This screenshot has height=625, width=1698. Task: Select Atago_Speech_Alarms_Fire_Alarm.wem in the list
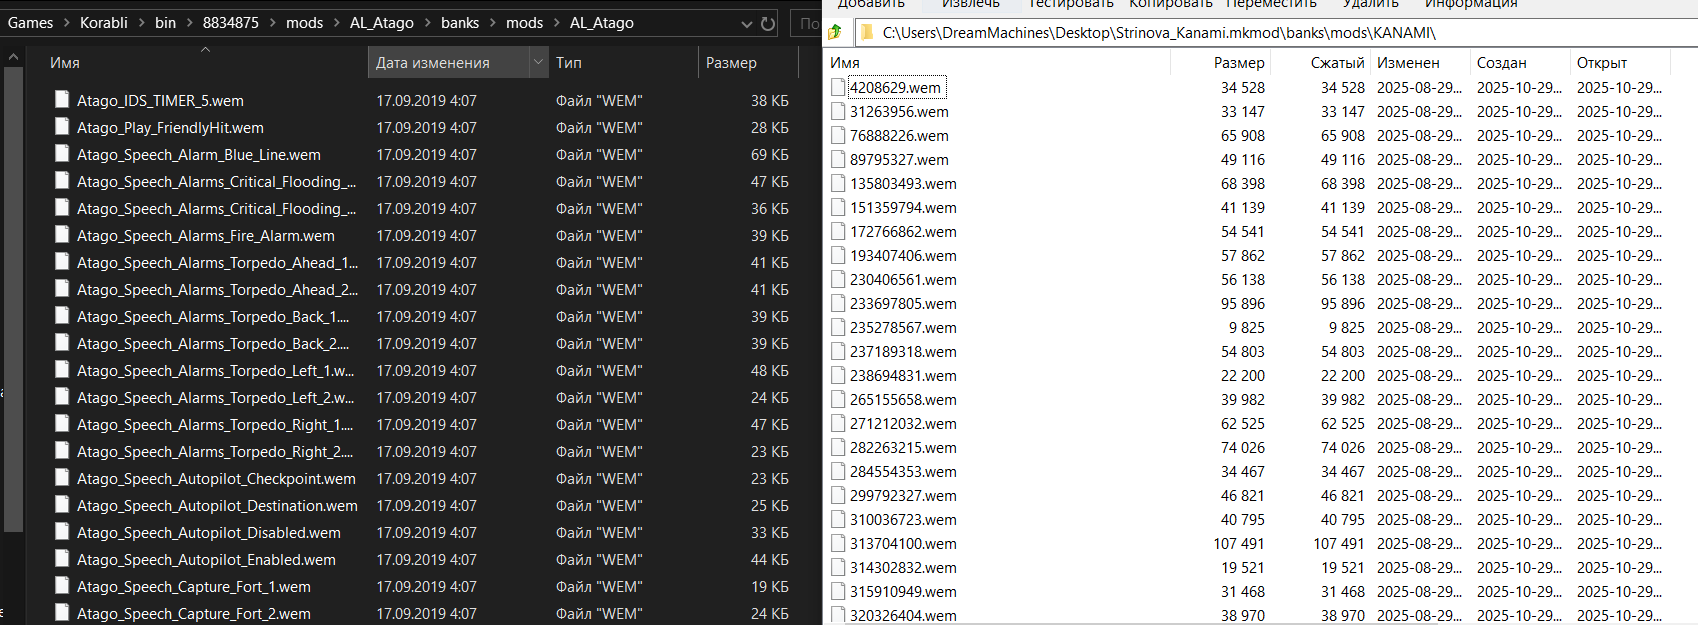pos(206,235)
